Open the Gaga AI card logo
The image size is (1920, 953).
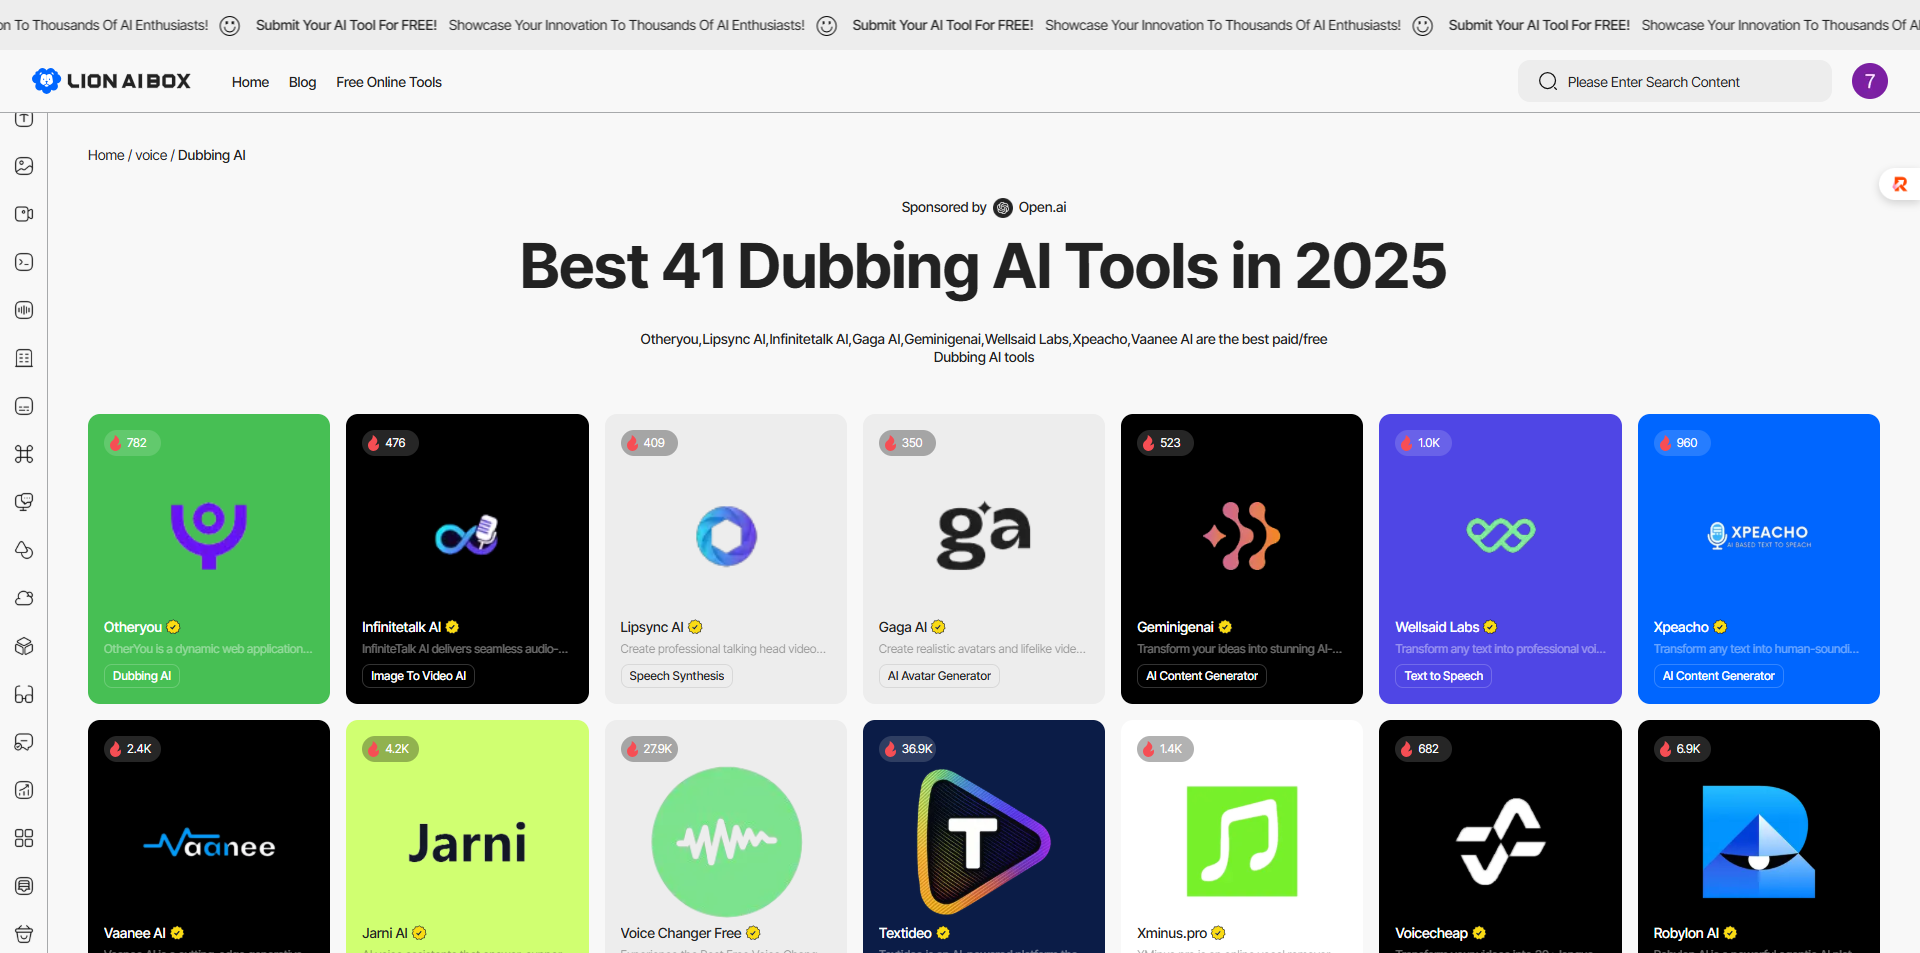pos(984,536)
